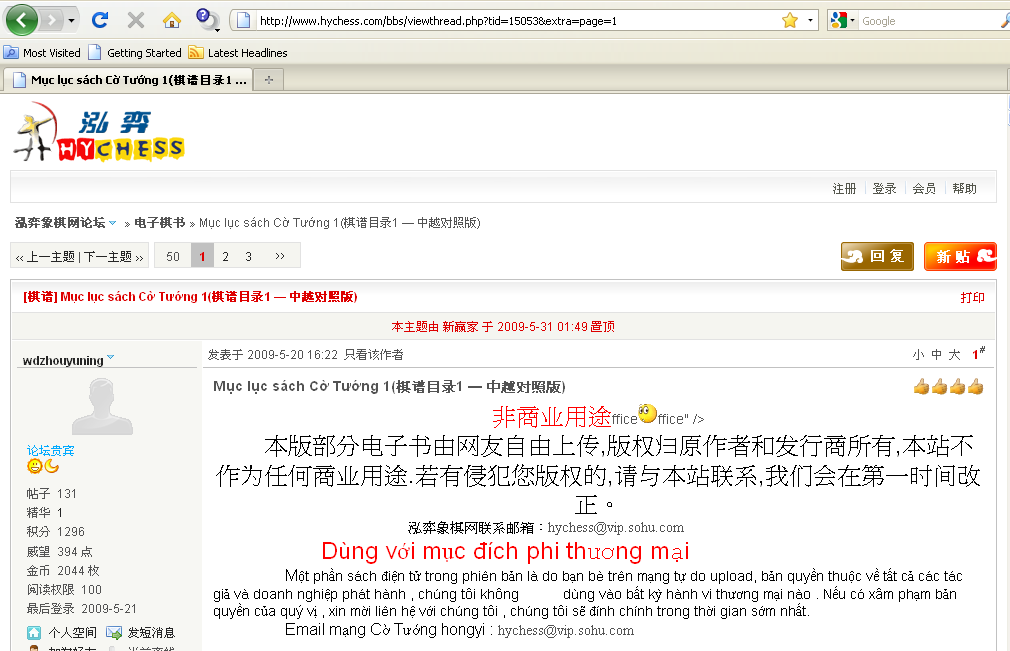
Task: Reload the current page
Action: [100, 20]
